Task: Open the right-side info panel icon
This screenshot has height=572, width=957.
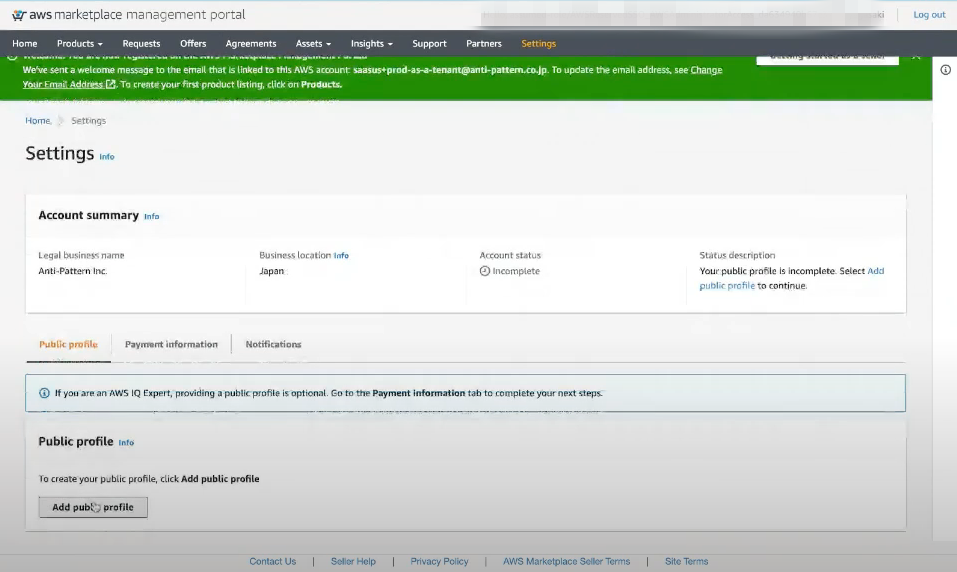Action: [x=945, y=70]
